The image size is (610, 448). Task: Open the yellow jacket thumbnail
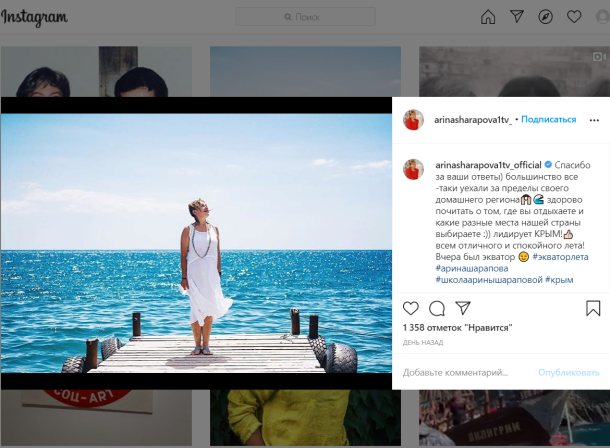click(305, 418)
